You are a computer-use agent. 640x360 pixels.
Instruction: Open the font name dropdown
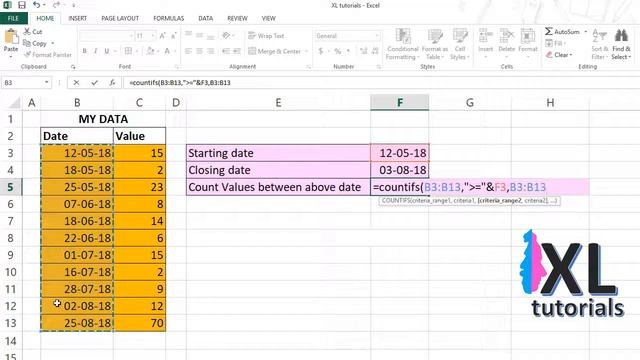pyautogui.click(x=131, y=36)
